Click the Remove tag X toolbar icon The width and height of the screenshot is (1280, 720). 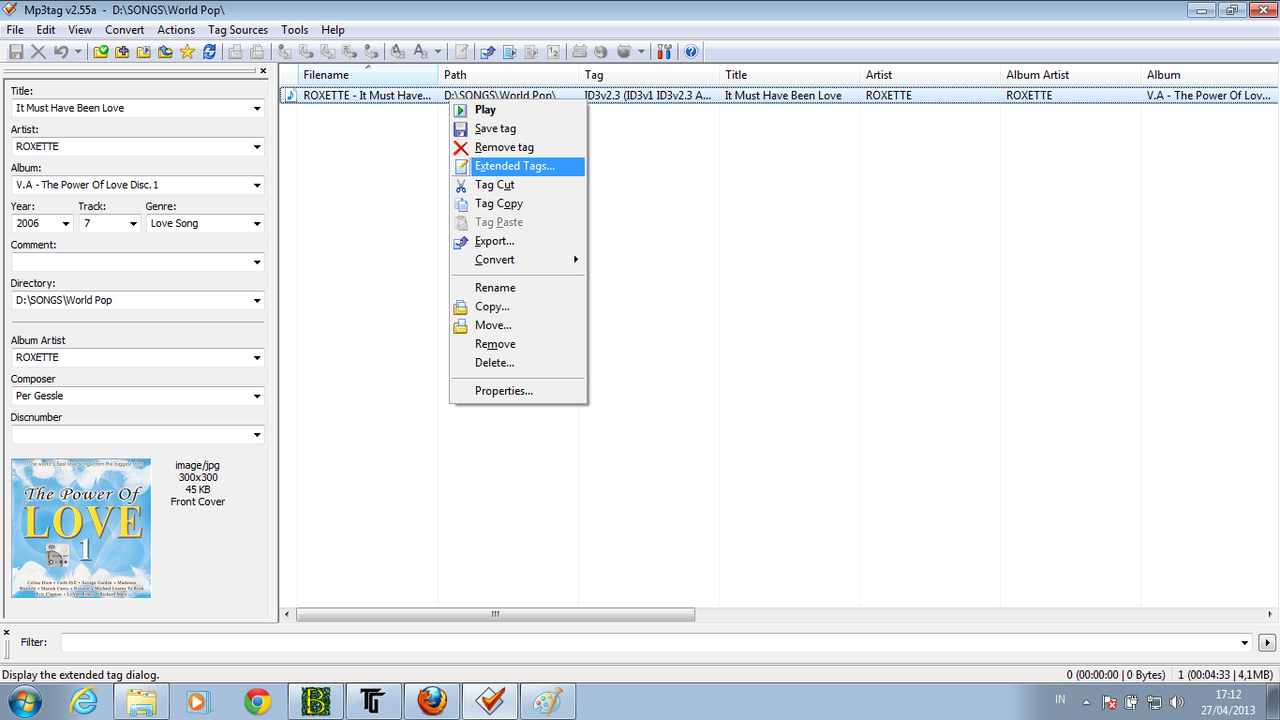pos(38,52)
